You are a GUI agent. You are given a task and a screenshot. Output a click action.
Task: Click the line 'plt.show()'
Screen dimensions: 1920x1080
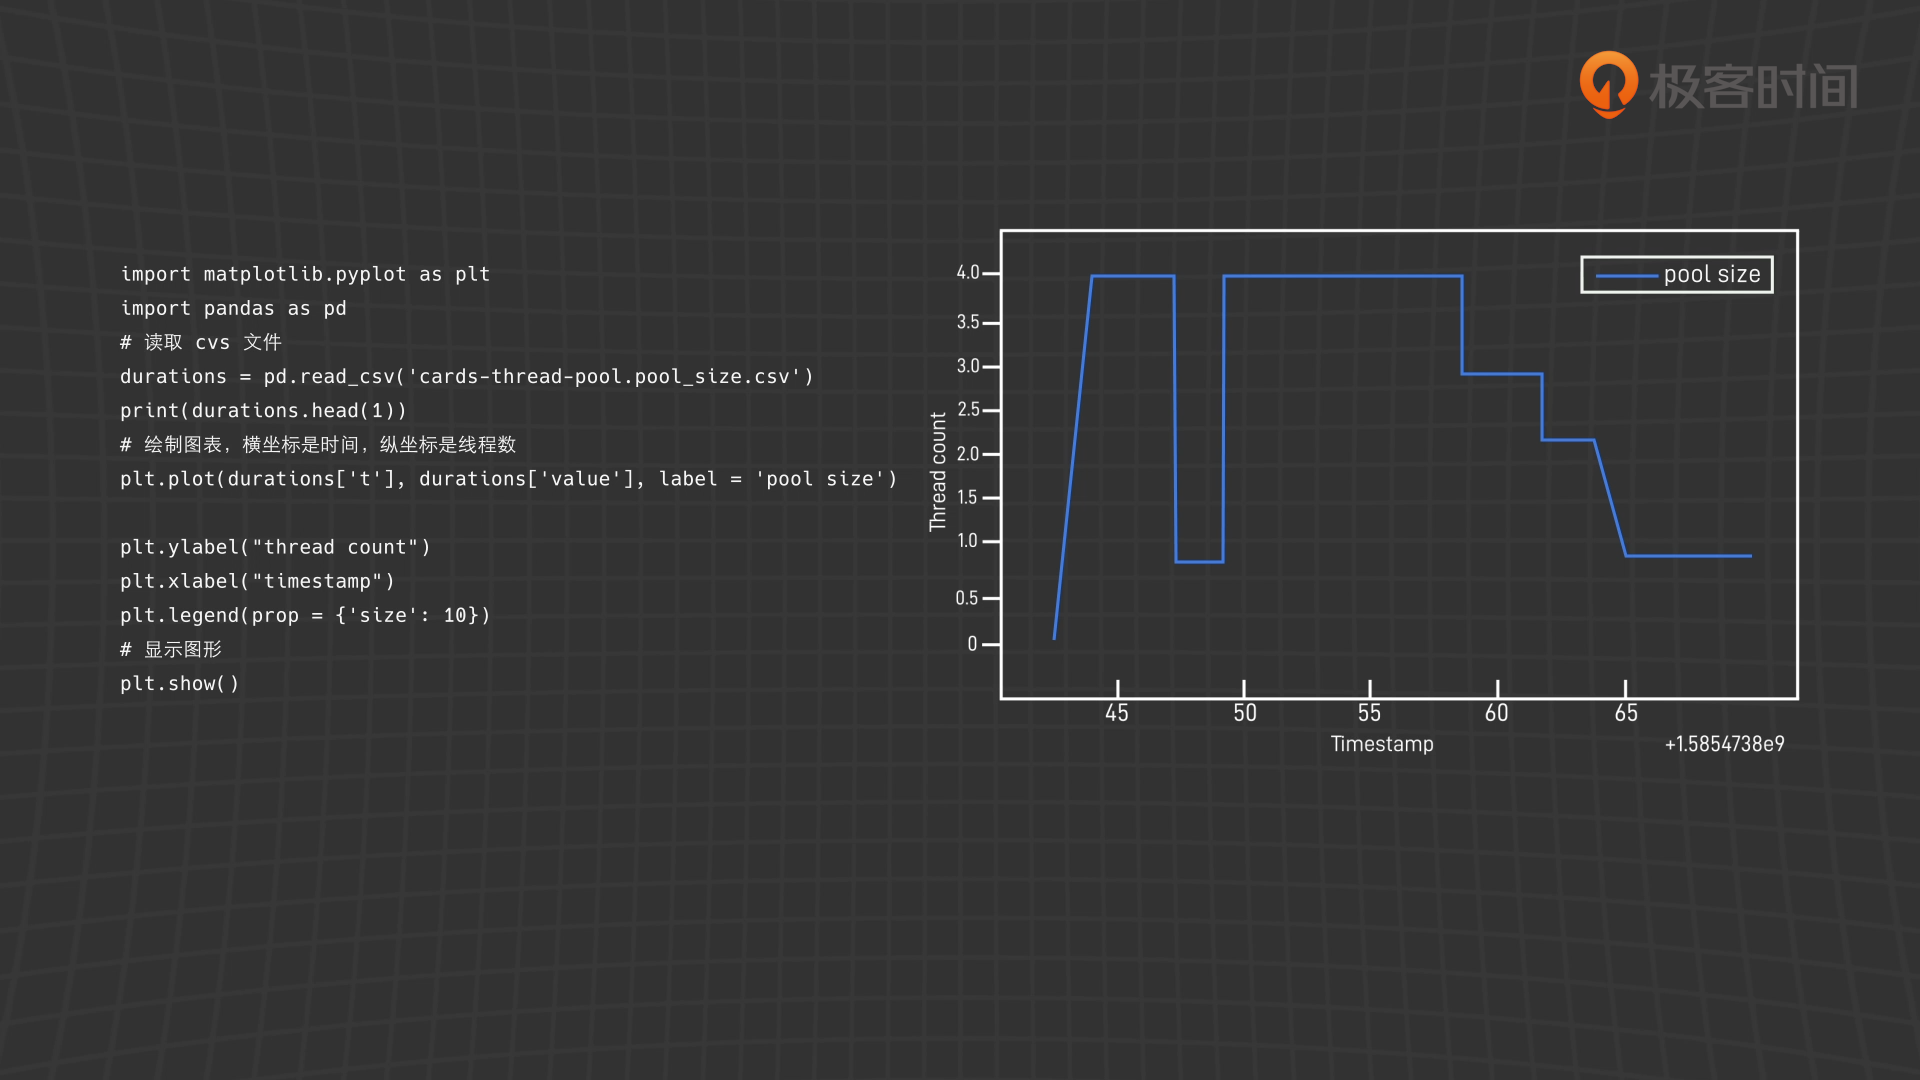point(179,683)
